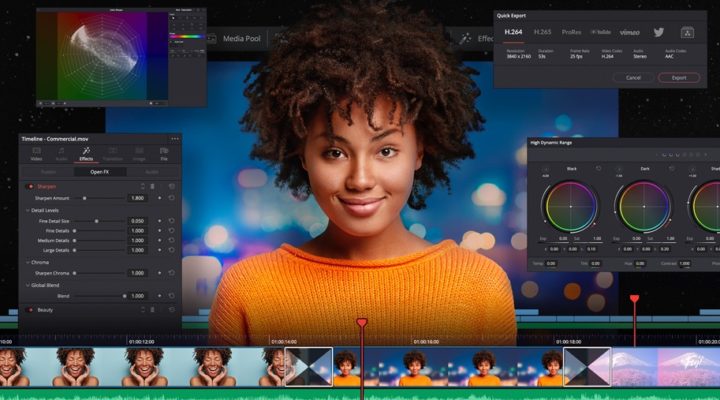Collapse the Global Blend section
The height and width of the screenshot is (400, 720).
(x=28, y=285)
